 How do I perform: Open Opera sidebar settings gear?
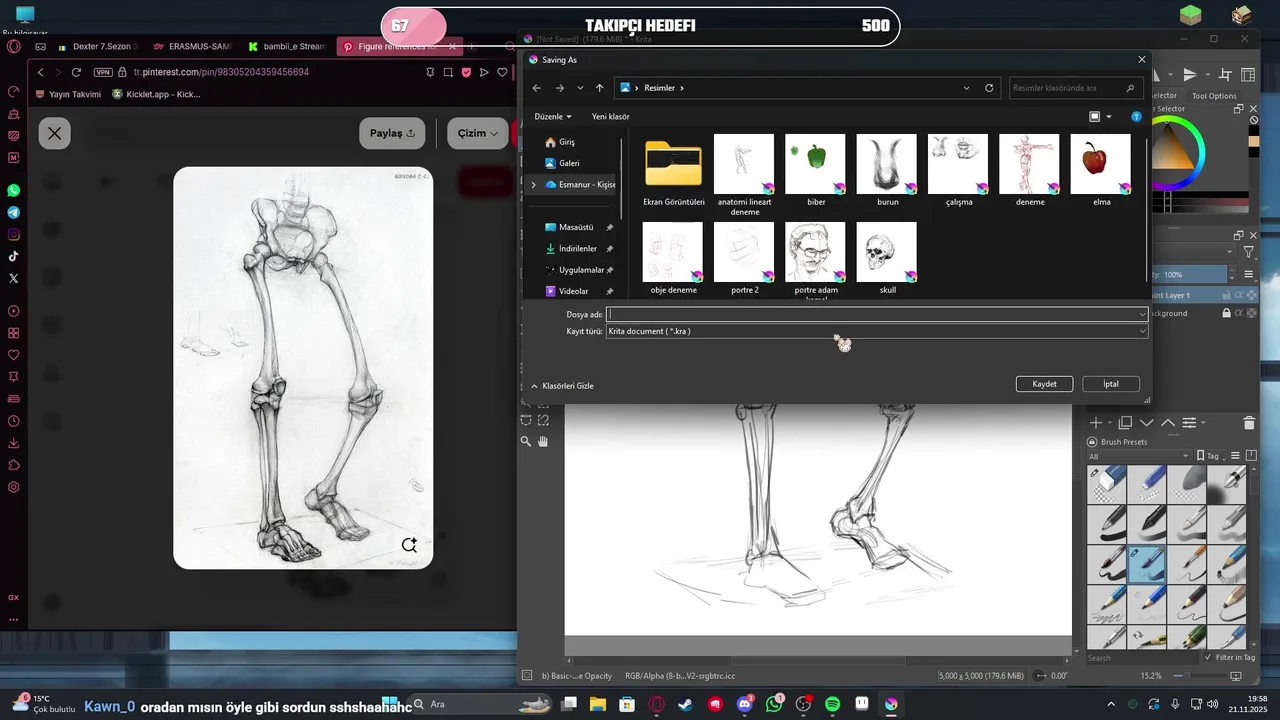[x=13, y=487]
